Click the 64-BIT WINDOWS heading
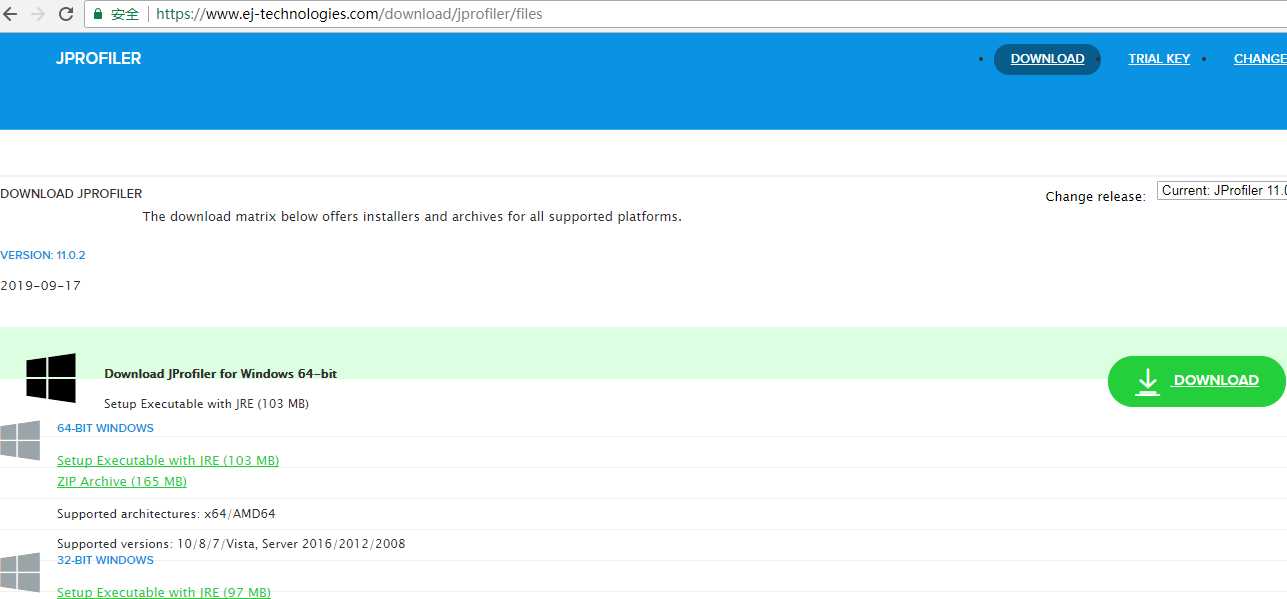The image size is (1287, 599). (105, 428)
